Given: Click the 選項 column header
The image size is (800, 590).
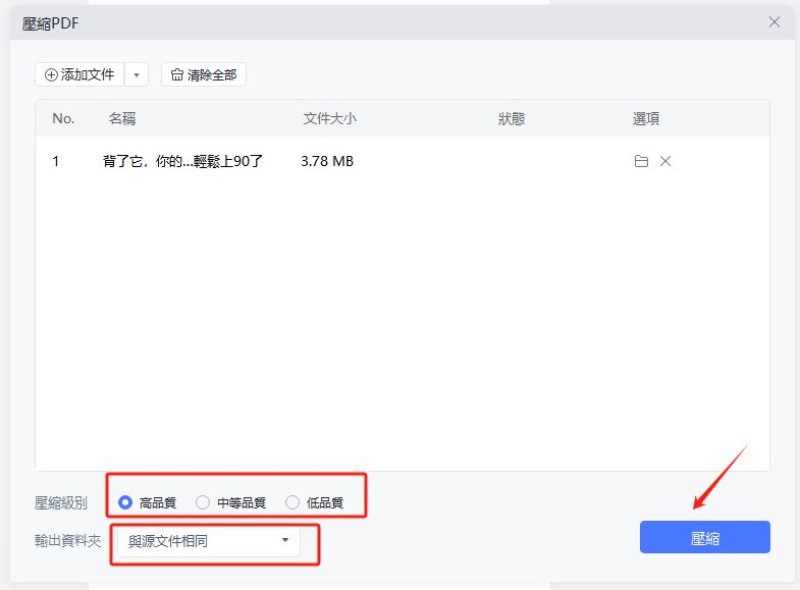Looking at the screenshot, I should point(646,119).
